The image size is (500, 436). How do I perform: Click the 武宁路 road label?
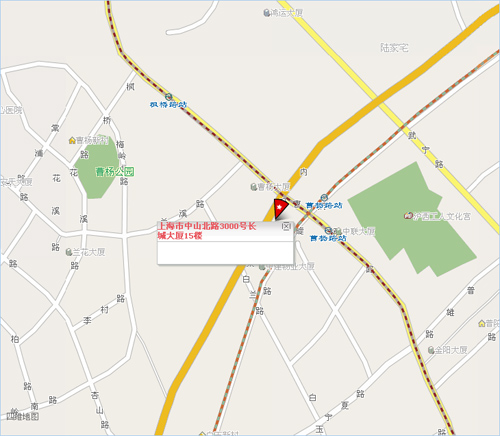[x=426, y=150]
